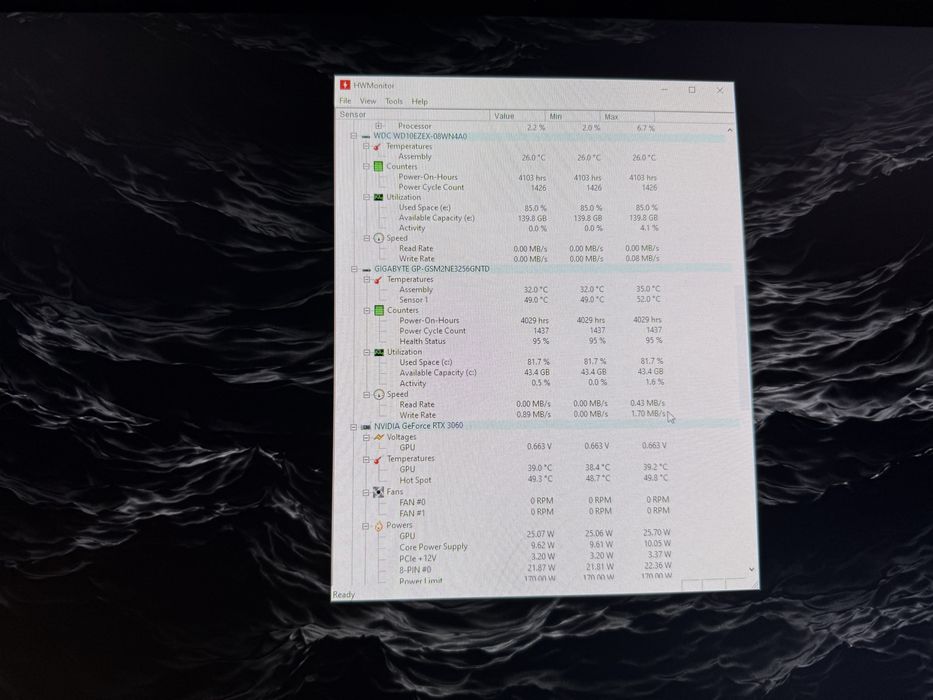Click the Sensor column header
Screen dimensions: 933x700
click(412, 115)
